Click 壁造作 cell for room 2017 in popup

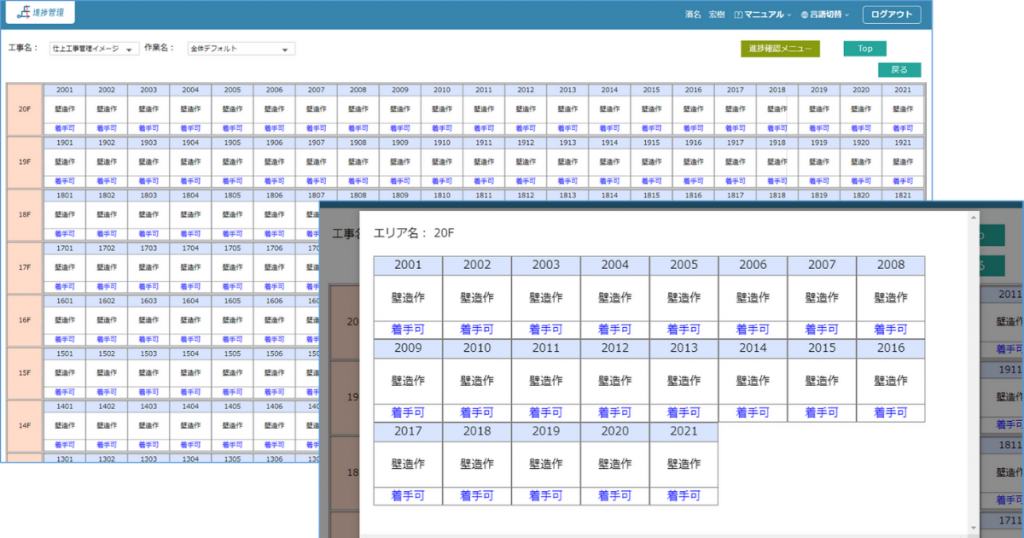pyautogui.click(x=408, y=464)
